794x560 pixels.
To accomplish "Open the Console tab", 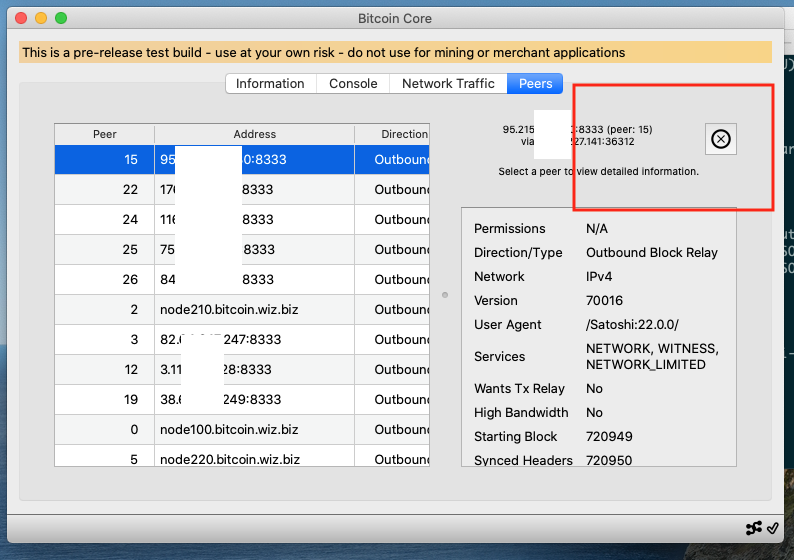I will coord(353,84).
